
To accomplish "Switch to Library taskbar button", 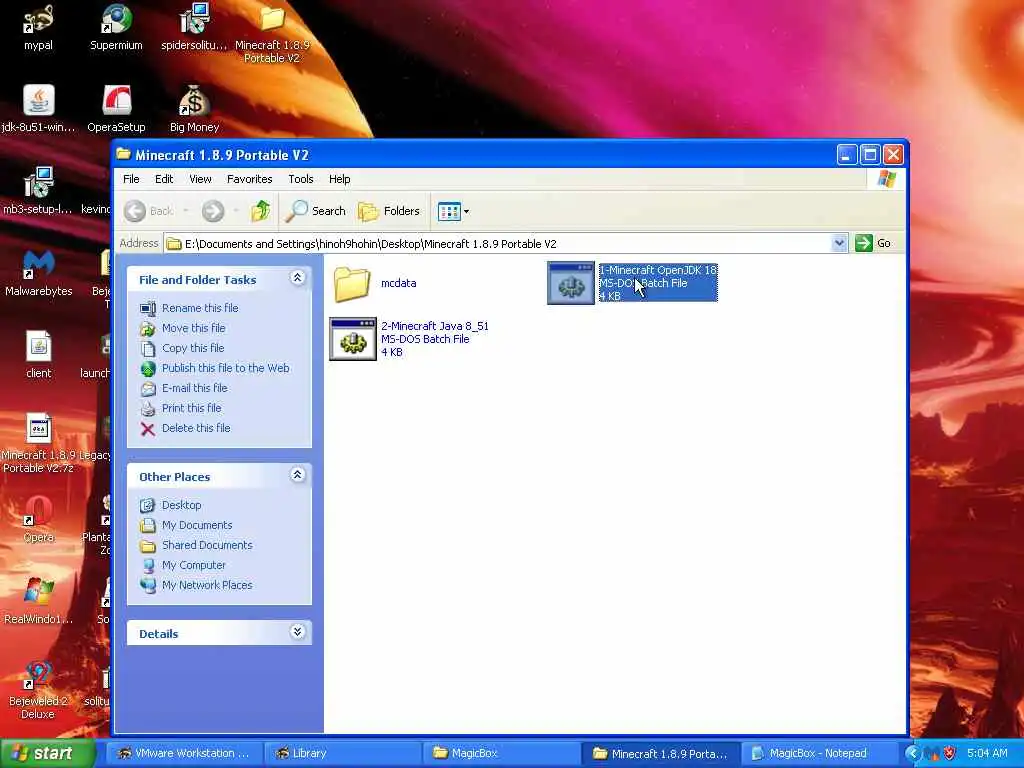I will 344,753.
